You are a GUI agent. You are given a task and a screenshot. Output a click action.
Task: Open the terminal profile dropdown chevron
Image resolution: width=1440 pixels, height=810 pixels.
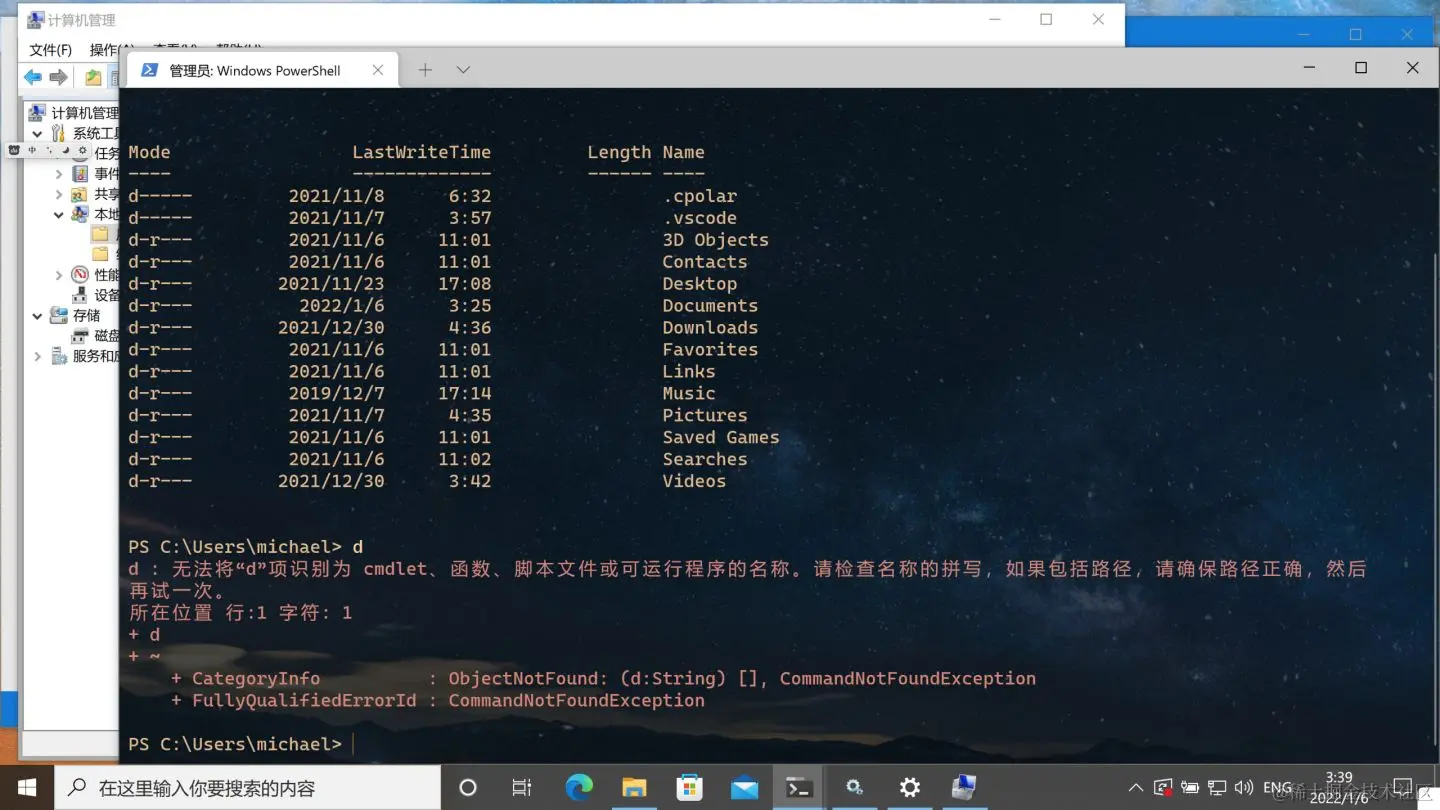tap(463, 70)
